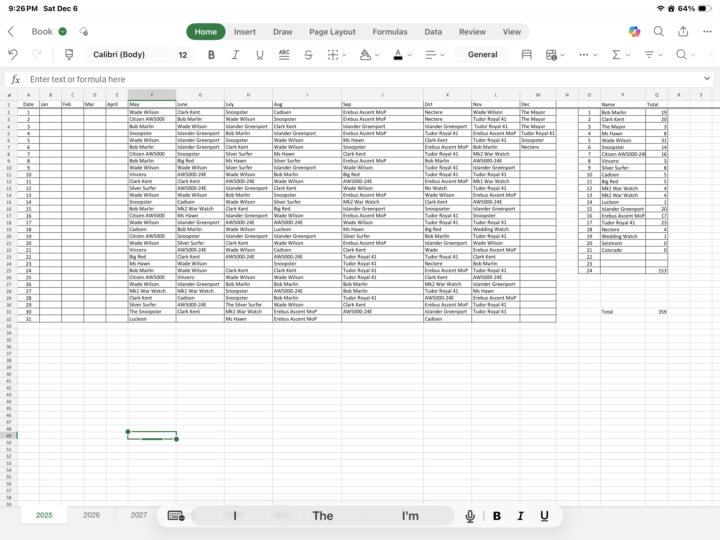
Task: Click the cell styles icon
Action: tap(527, 55)
